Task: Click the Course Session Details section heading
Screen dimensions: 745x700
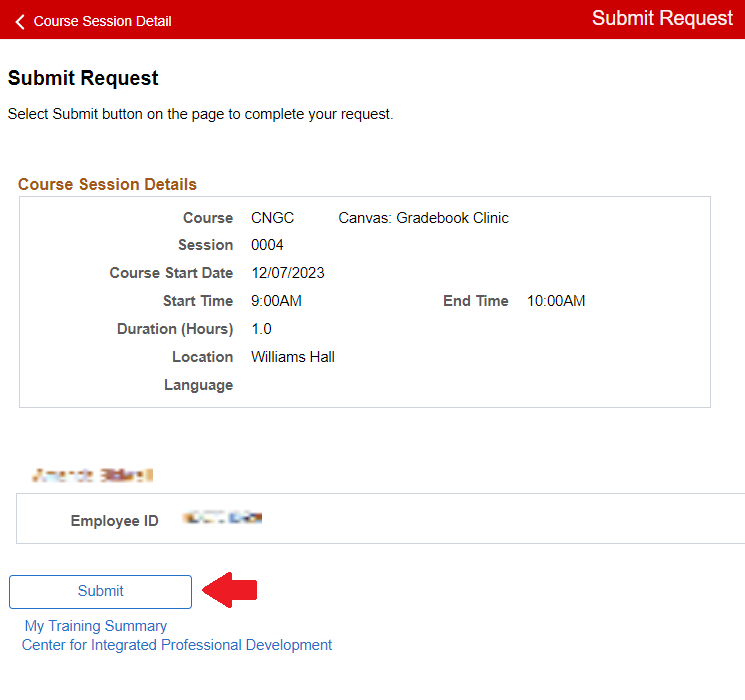Action: click(x=107, y=184)
